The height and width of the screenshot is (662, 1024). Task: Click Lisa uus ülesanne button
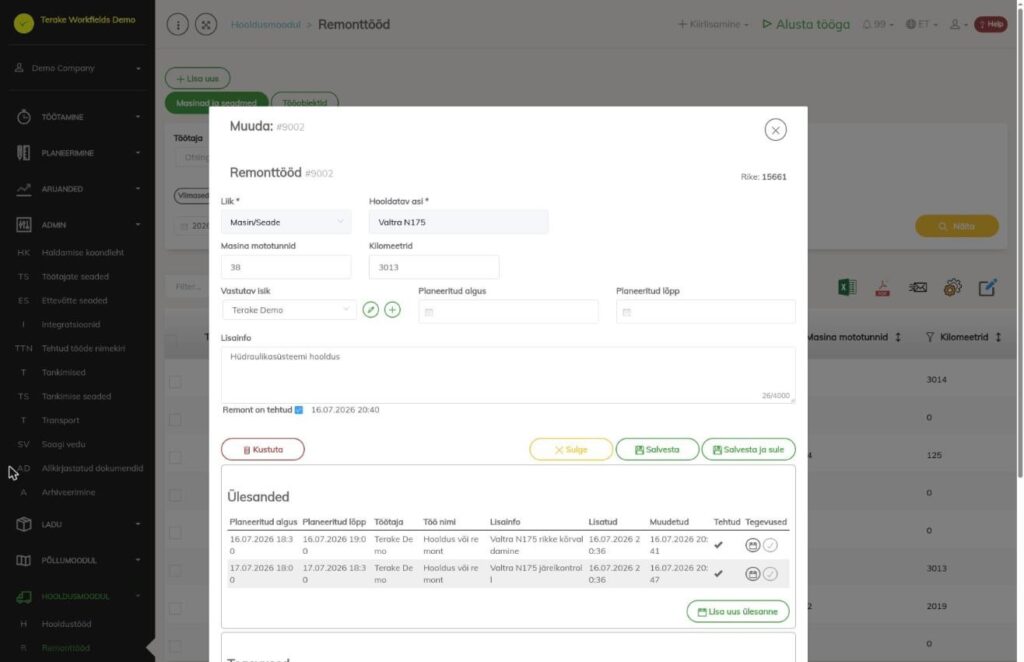(738, 612)
